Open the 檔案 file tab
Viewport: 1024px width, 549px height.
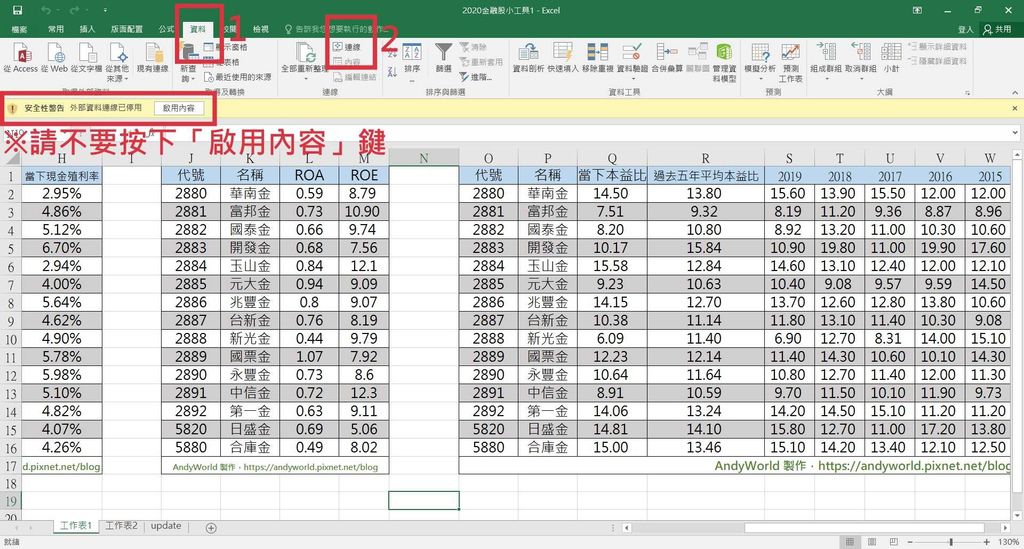point(19,29)
